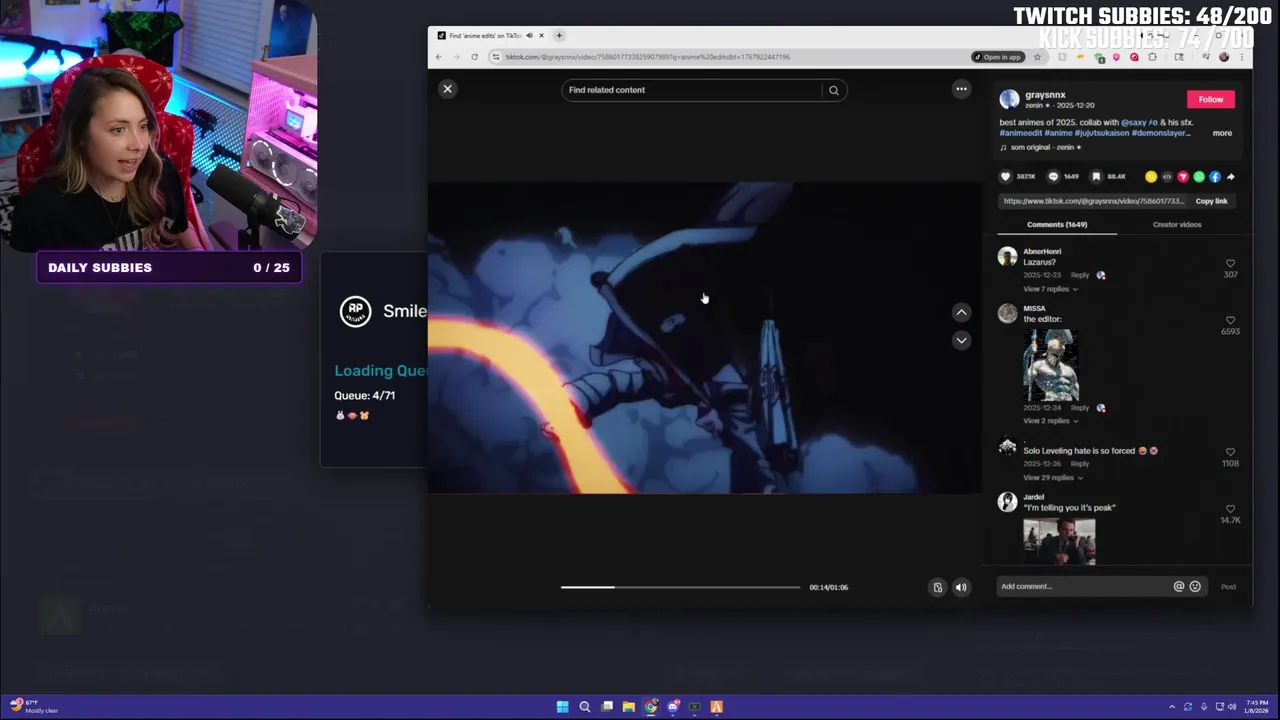This screenshot has width=1280, height=720.
Task: Like Jardel's comment
Action: (x=1230, y=509)
